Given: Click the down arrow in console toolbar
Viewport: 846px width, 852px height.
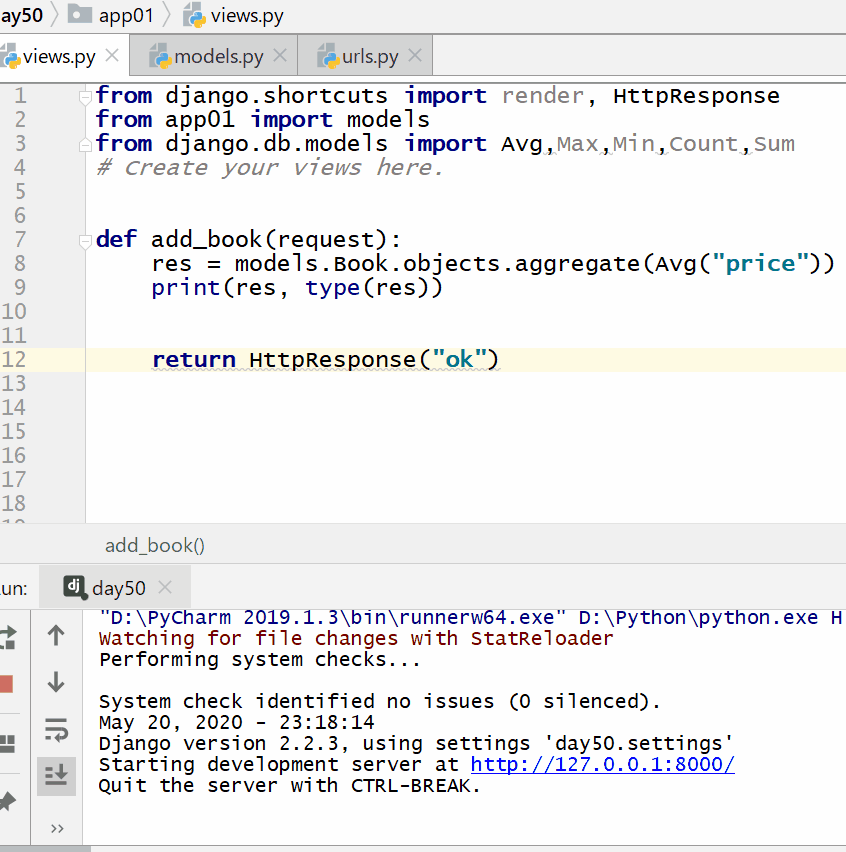Looking at the screenshot, I should [56, 683].
